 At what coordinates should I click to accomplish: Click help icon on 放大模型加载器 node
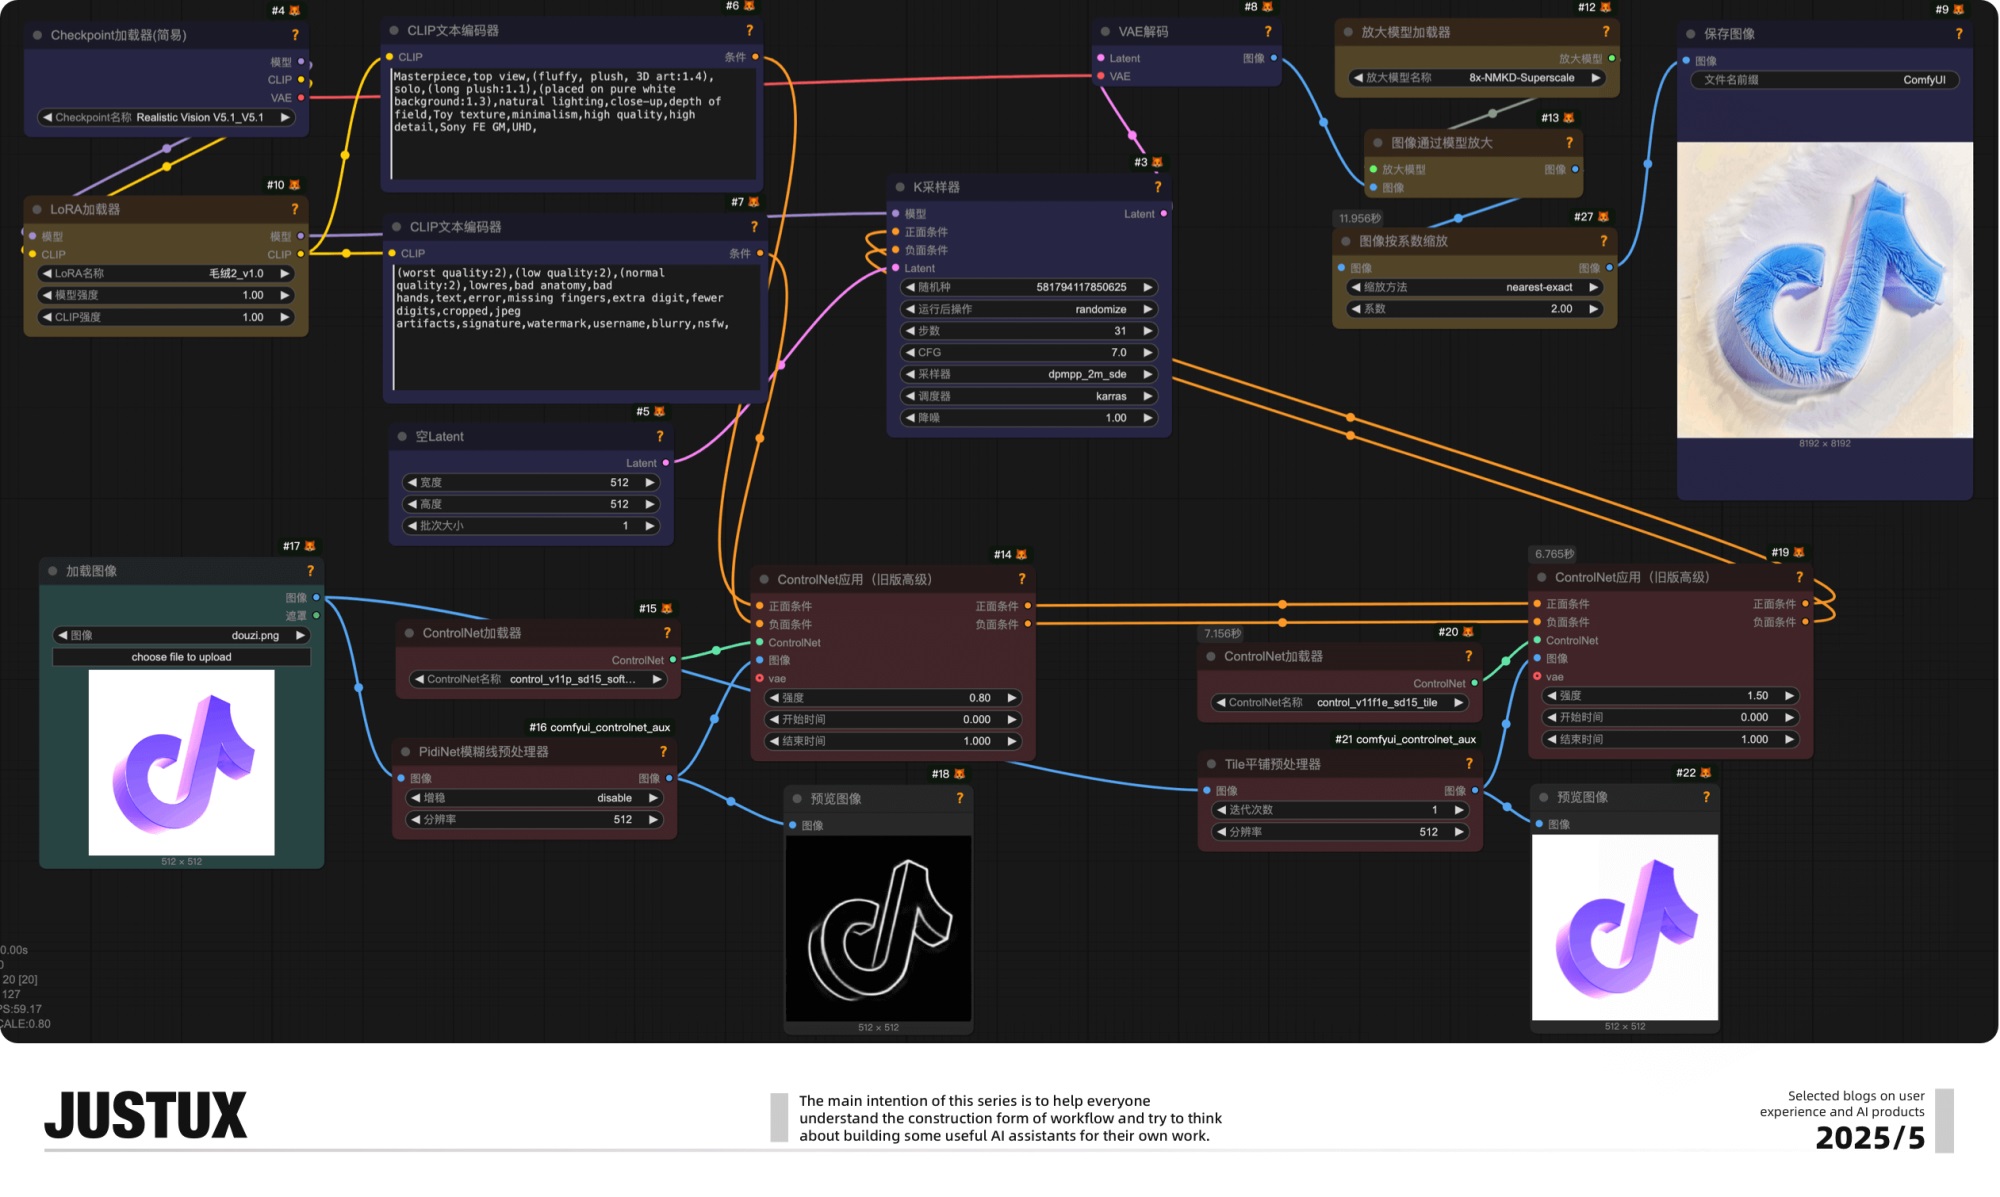(x=1605, y=32)
